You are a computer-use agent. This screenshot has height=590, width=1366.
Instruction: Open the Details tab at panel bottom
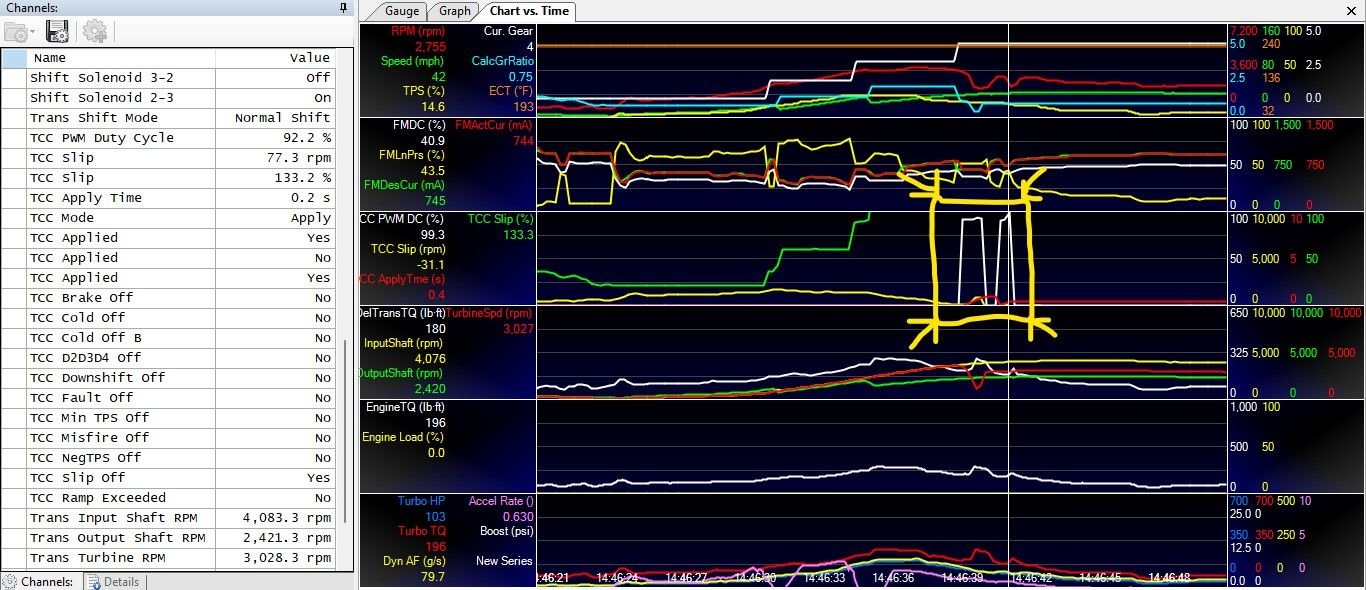[x=120, y=581]
